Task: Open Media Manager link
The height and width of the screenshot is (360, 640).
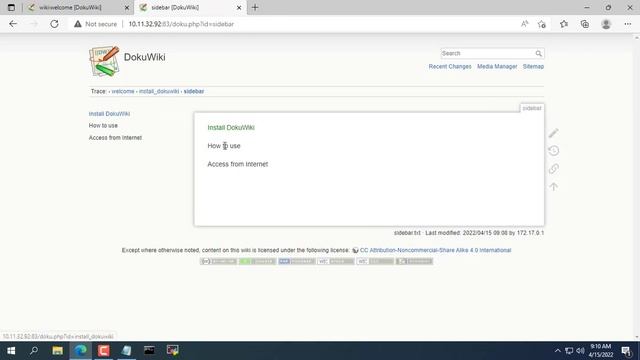Action: pos(497,66)
